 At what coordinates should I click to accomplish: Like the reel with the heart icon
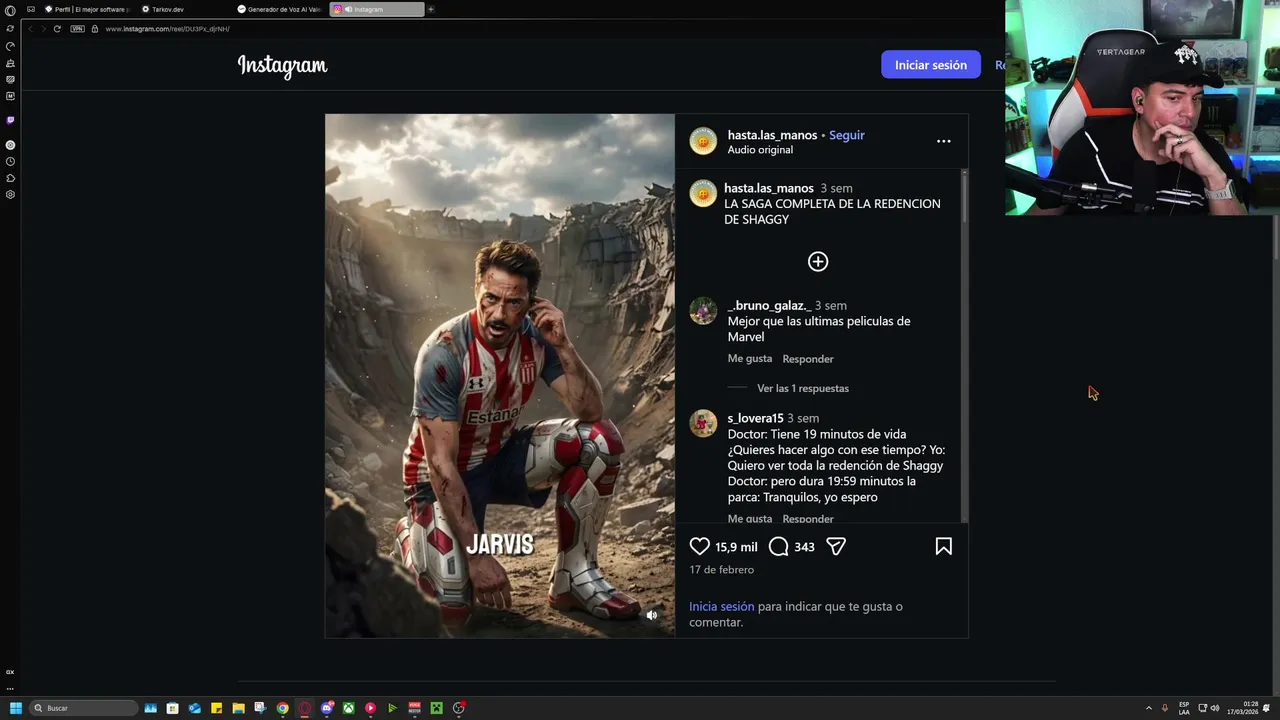pos(700,546)
